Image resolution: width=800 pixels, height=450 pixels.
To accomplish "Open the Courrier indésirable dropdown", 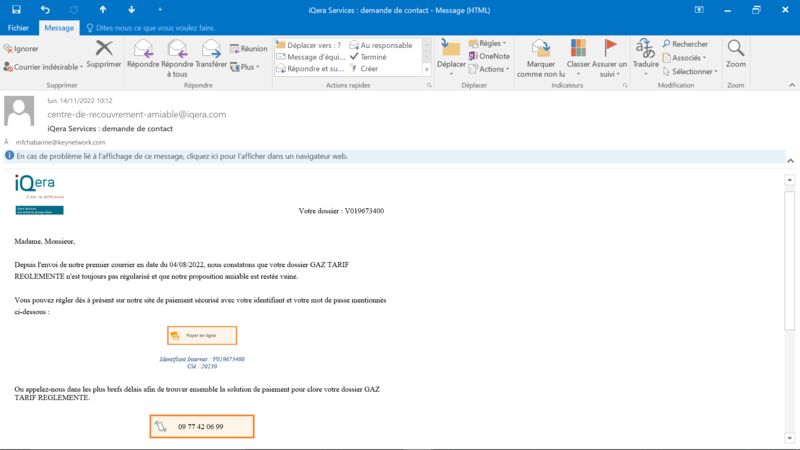I will [43, 67].
